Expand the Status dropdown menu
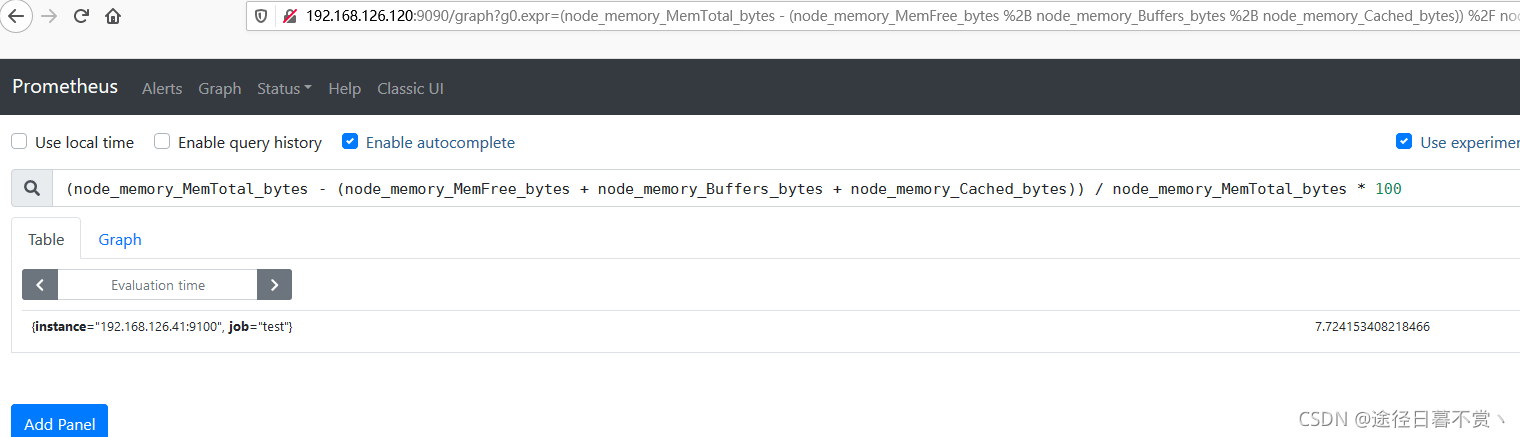1520x437 pixels. point(284,88)
